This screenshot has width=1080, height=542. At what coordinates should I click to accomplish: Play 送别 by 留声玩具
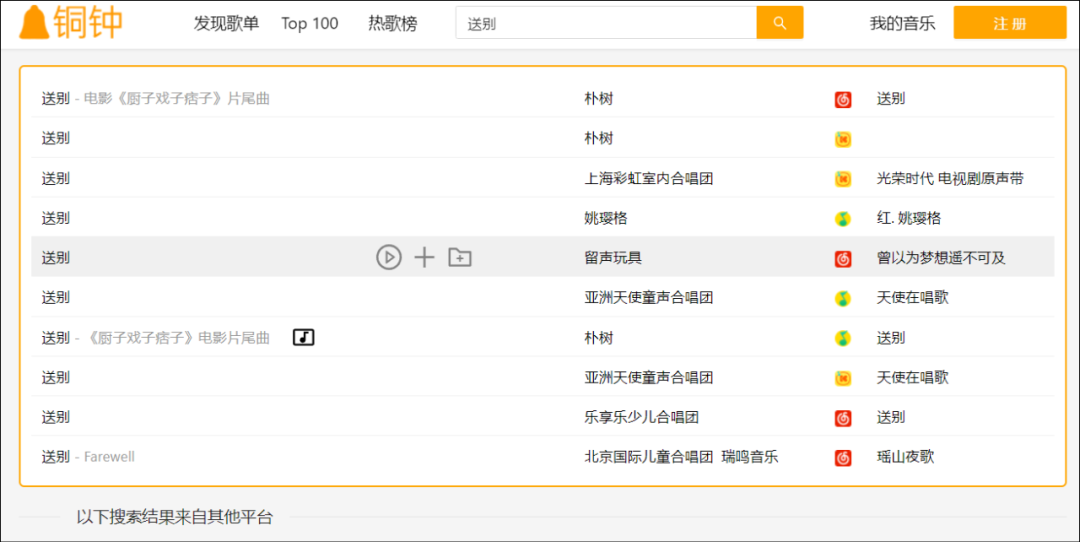tap(388, 258)
